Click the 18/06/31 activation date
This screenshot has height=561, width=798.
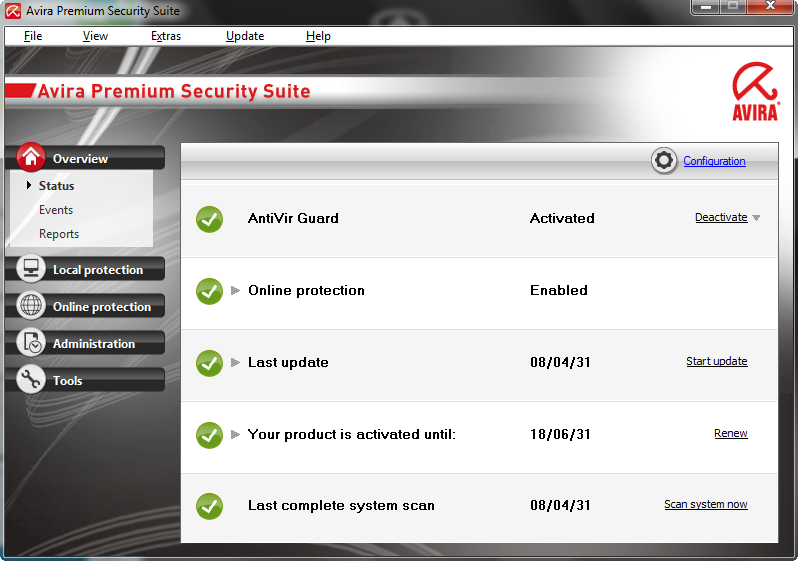point(560,434)
